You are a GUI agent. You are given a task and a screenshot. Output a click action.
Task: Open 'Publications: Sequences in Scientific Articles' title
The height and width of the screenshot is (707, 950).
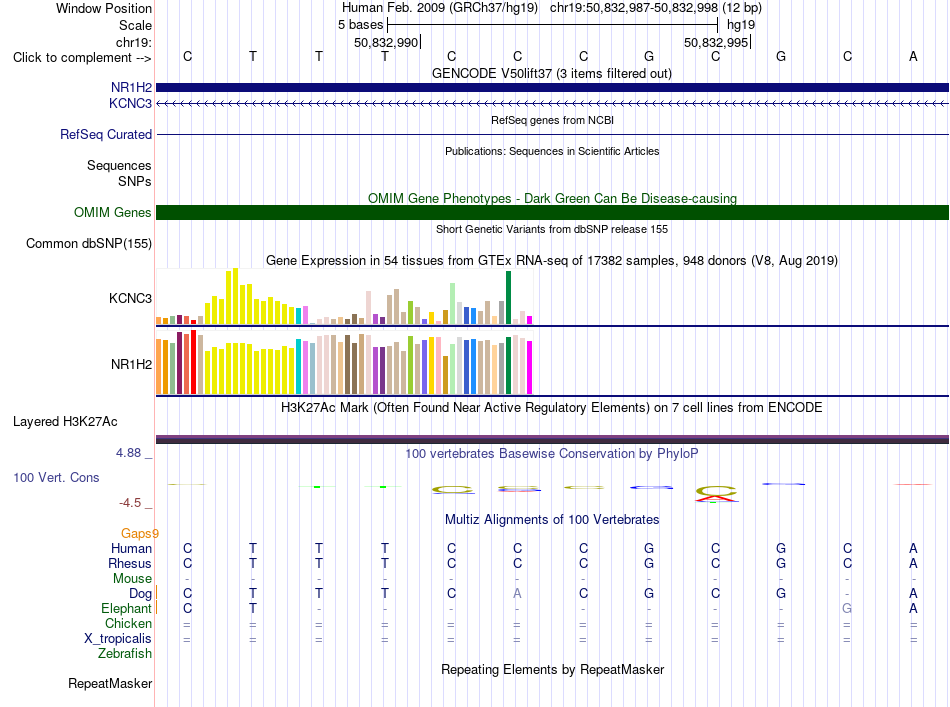point(552,151)
